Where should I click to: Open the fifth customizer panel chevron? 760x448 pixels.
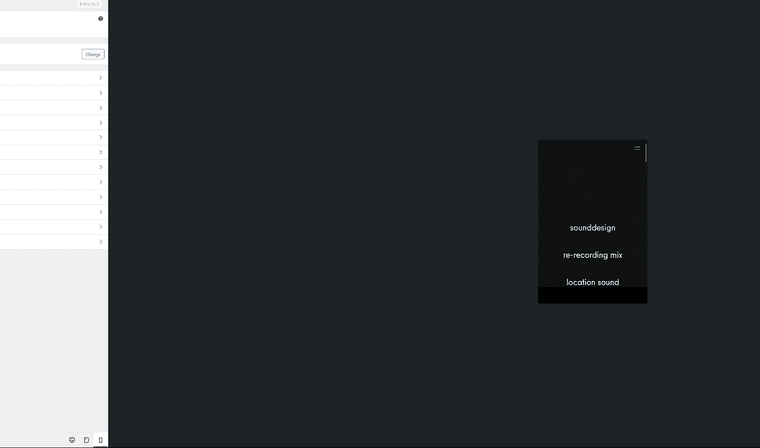[100, 138]
